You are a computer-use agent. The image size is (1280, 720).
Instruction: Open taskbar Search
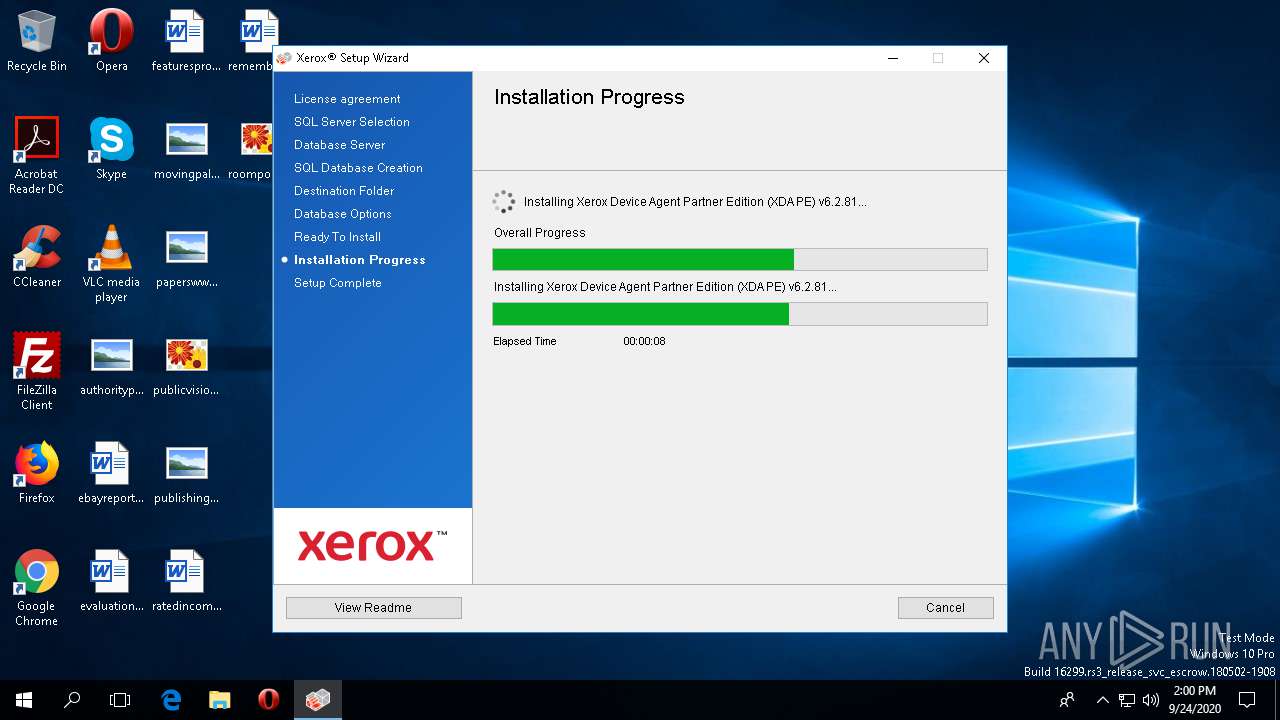[72, 700]
